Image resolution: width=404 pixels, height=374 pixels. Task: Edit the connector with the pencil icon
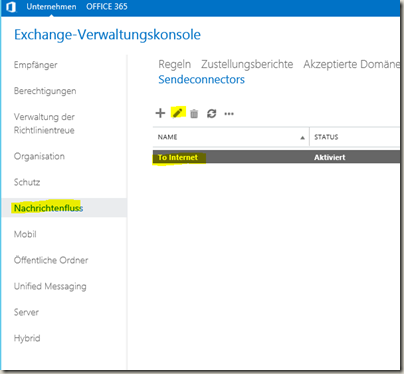pos(178,113)
